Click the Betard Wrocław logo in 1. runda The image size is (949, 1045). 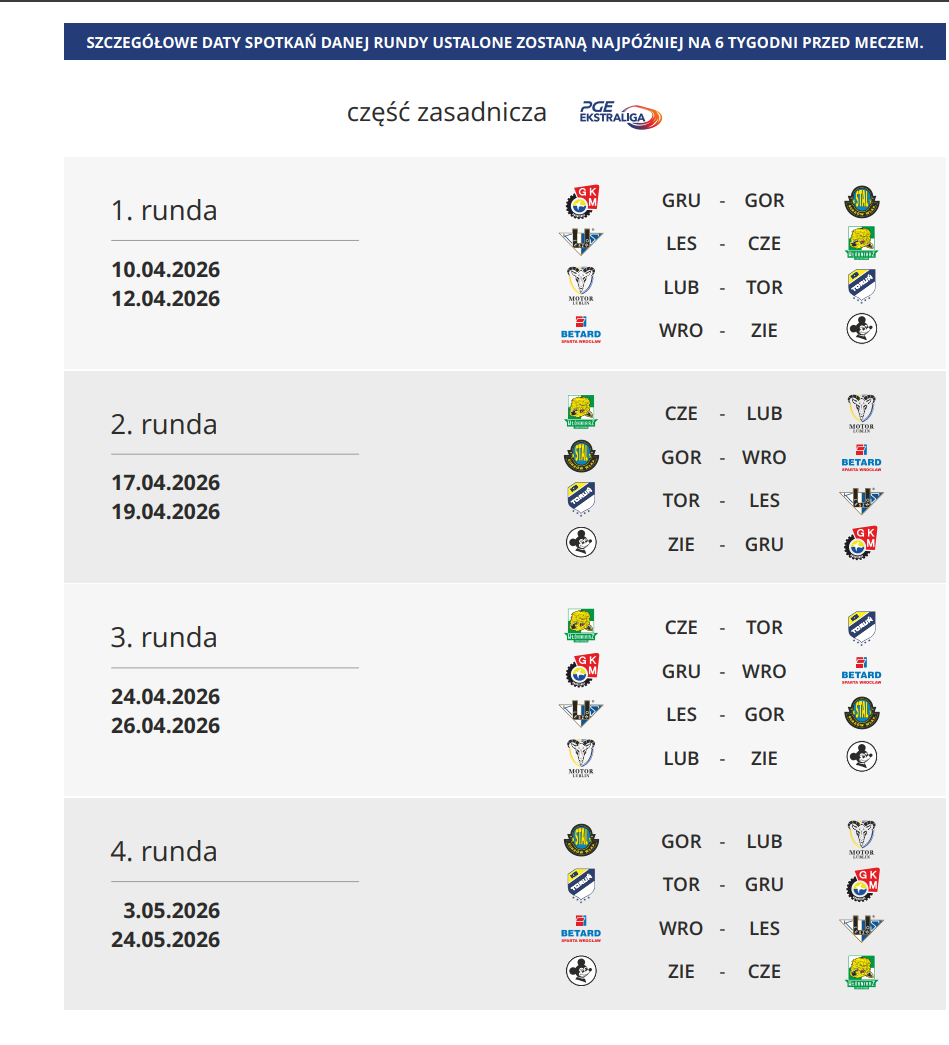point(581,331)
